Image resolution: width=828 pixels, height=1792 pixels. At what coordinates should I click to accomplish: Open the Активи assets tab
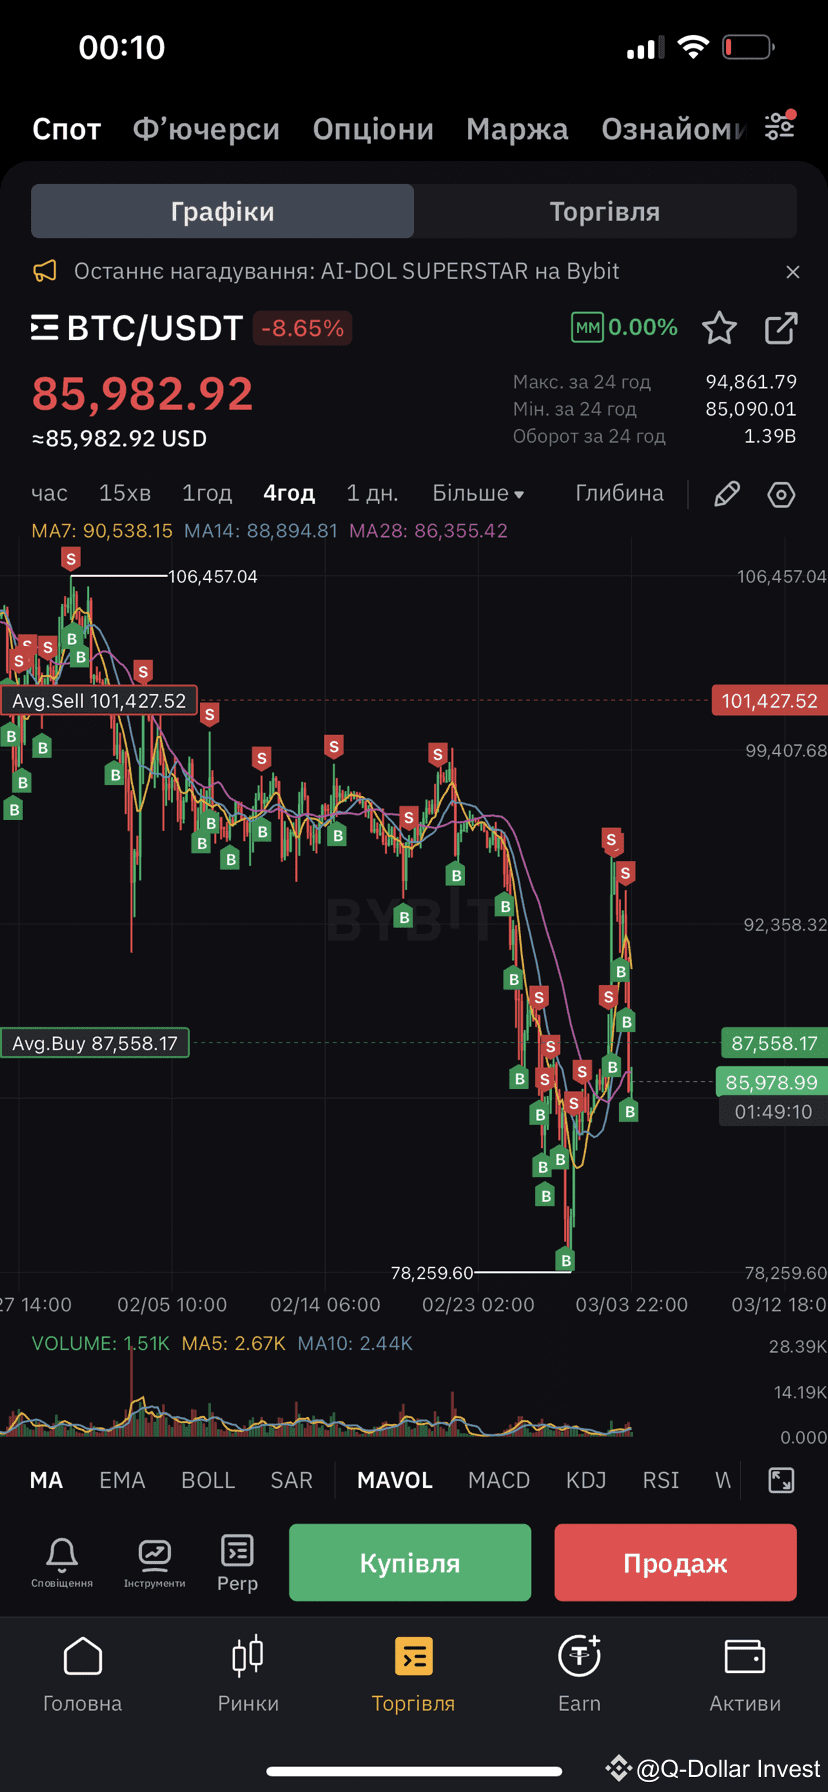[x=745, y=1675]
